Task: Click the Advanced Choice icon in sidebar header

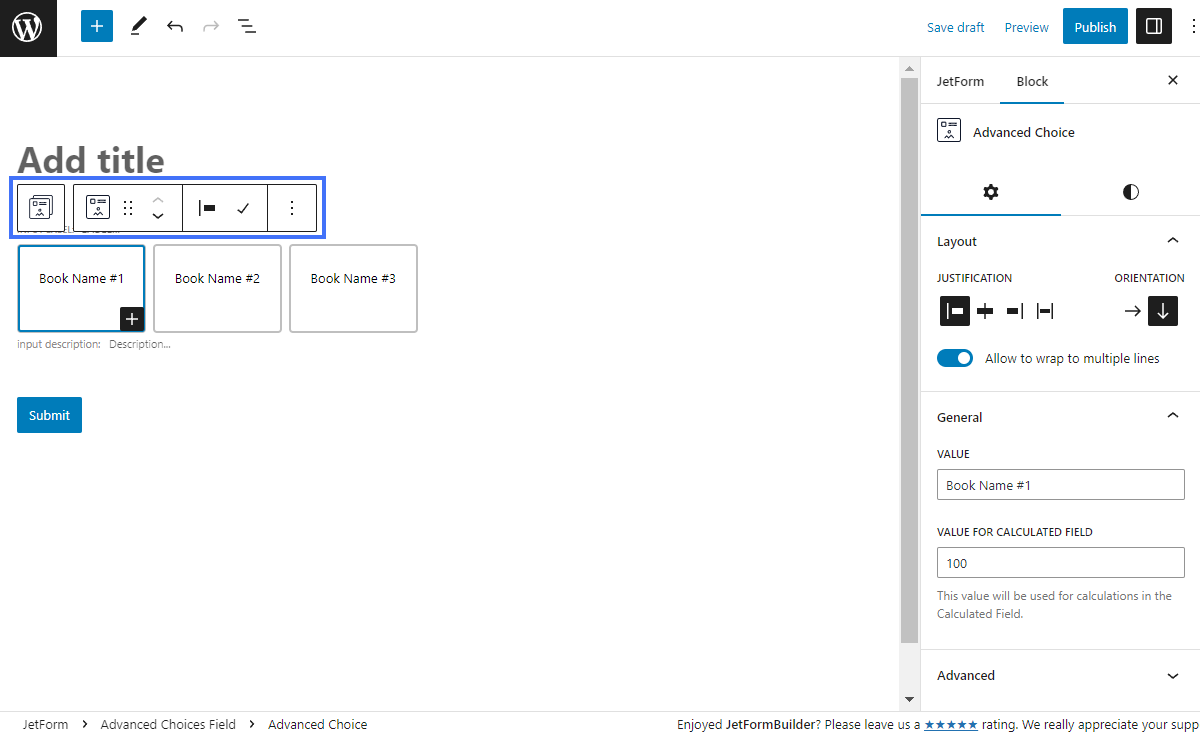Action: (949, 131)
